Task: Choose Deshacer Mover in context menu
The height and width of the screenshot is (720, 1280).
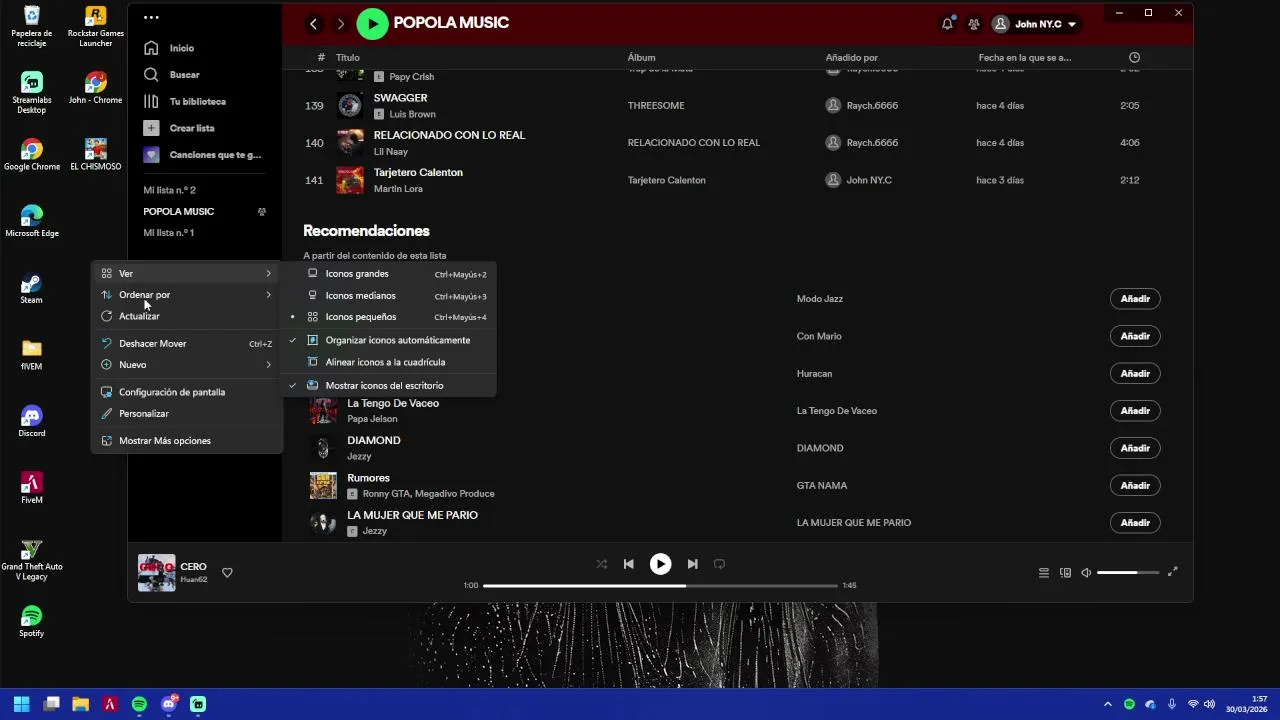Action: tap(187, 344)
